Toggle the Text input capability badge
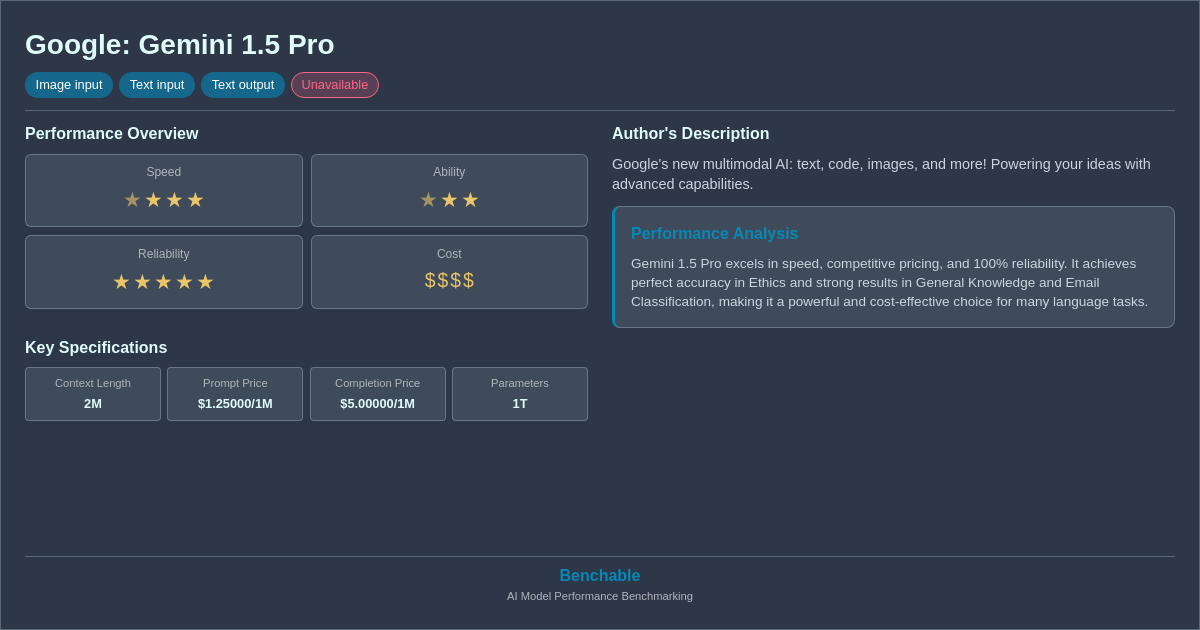The image size is (1200, 630). point(157,85)
